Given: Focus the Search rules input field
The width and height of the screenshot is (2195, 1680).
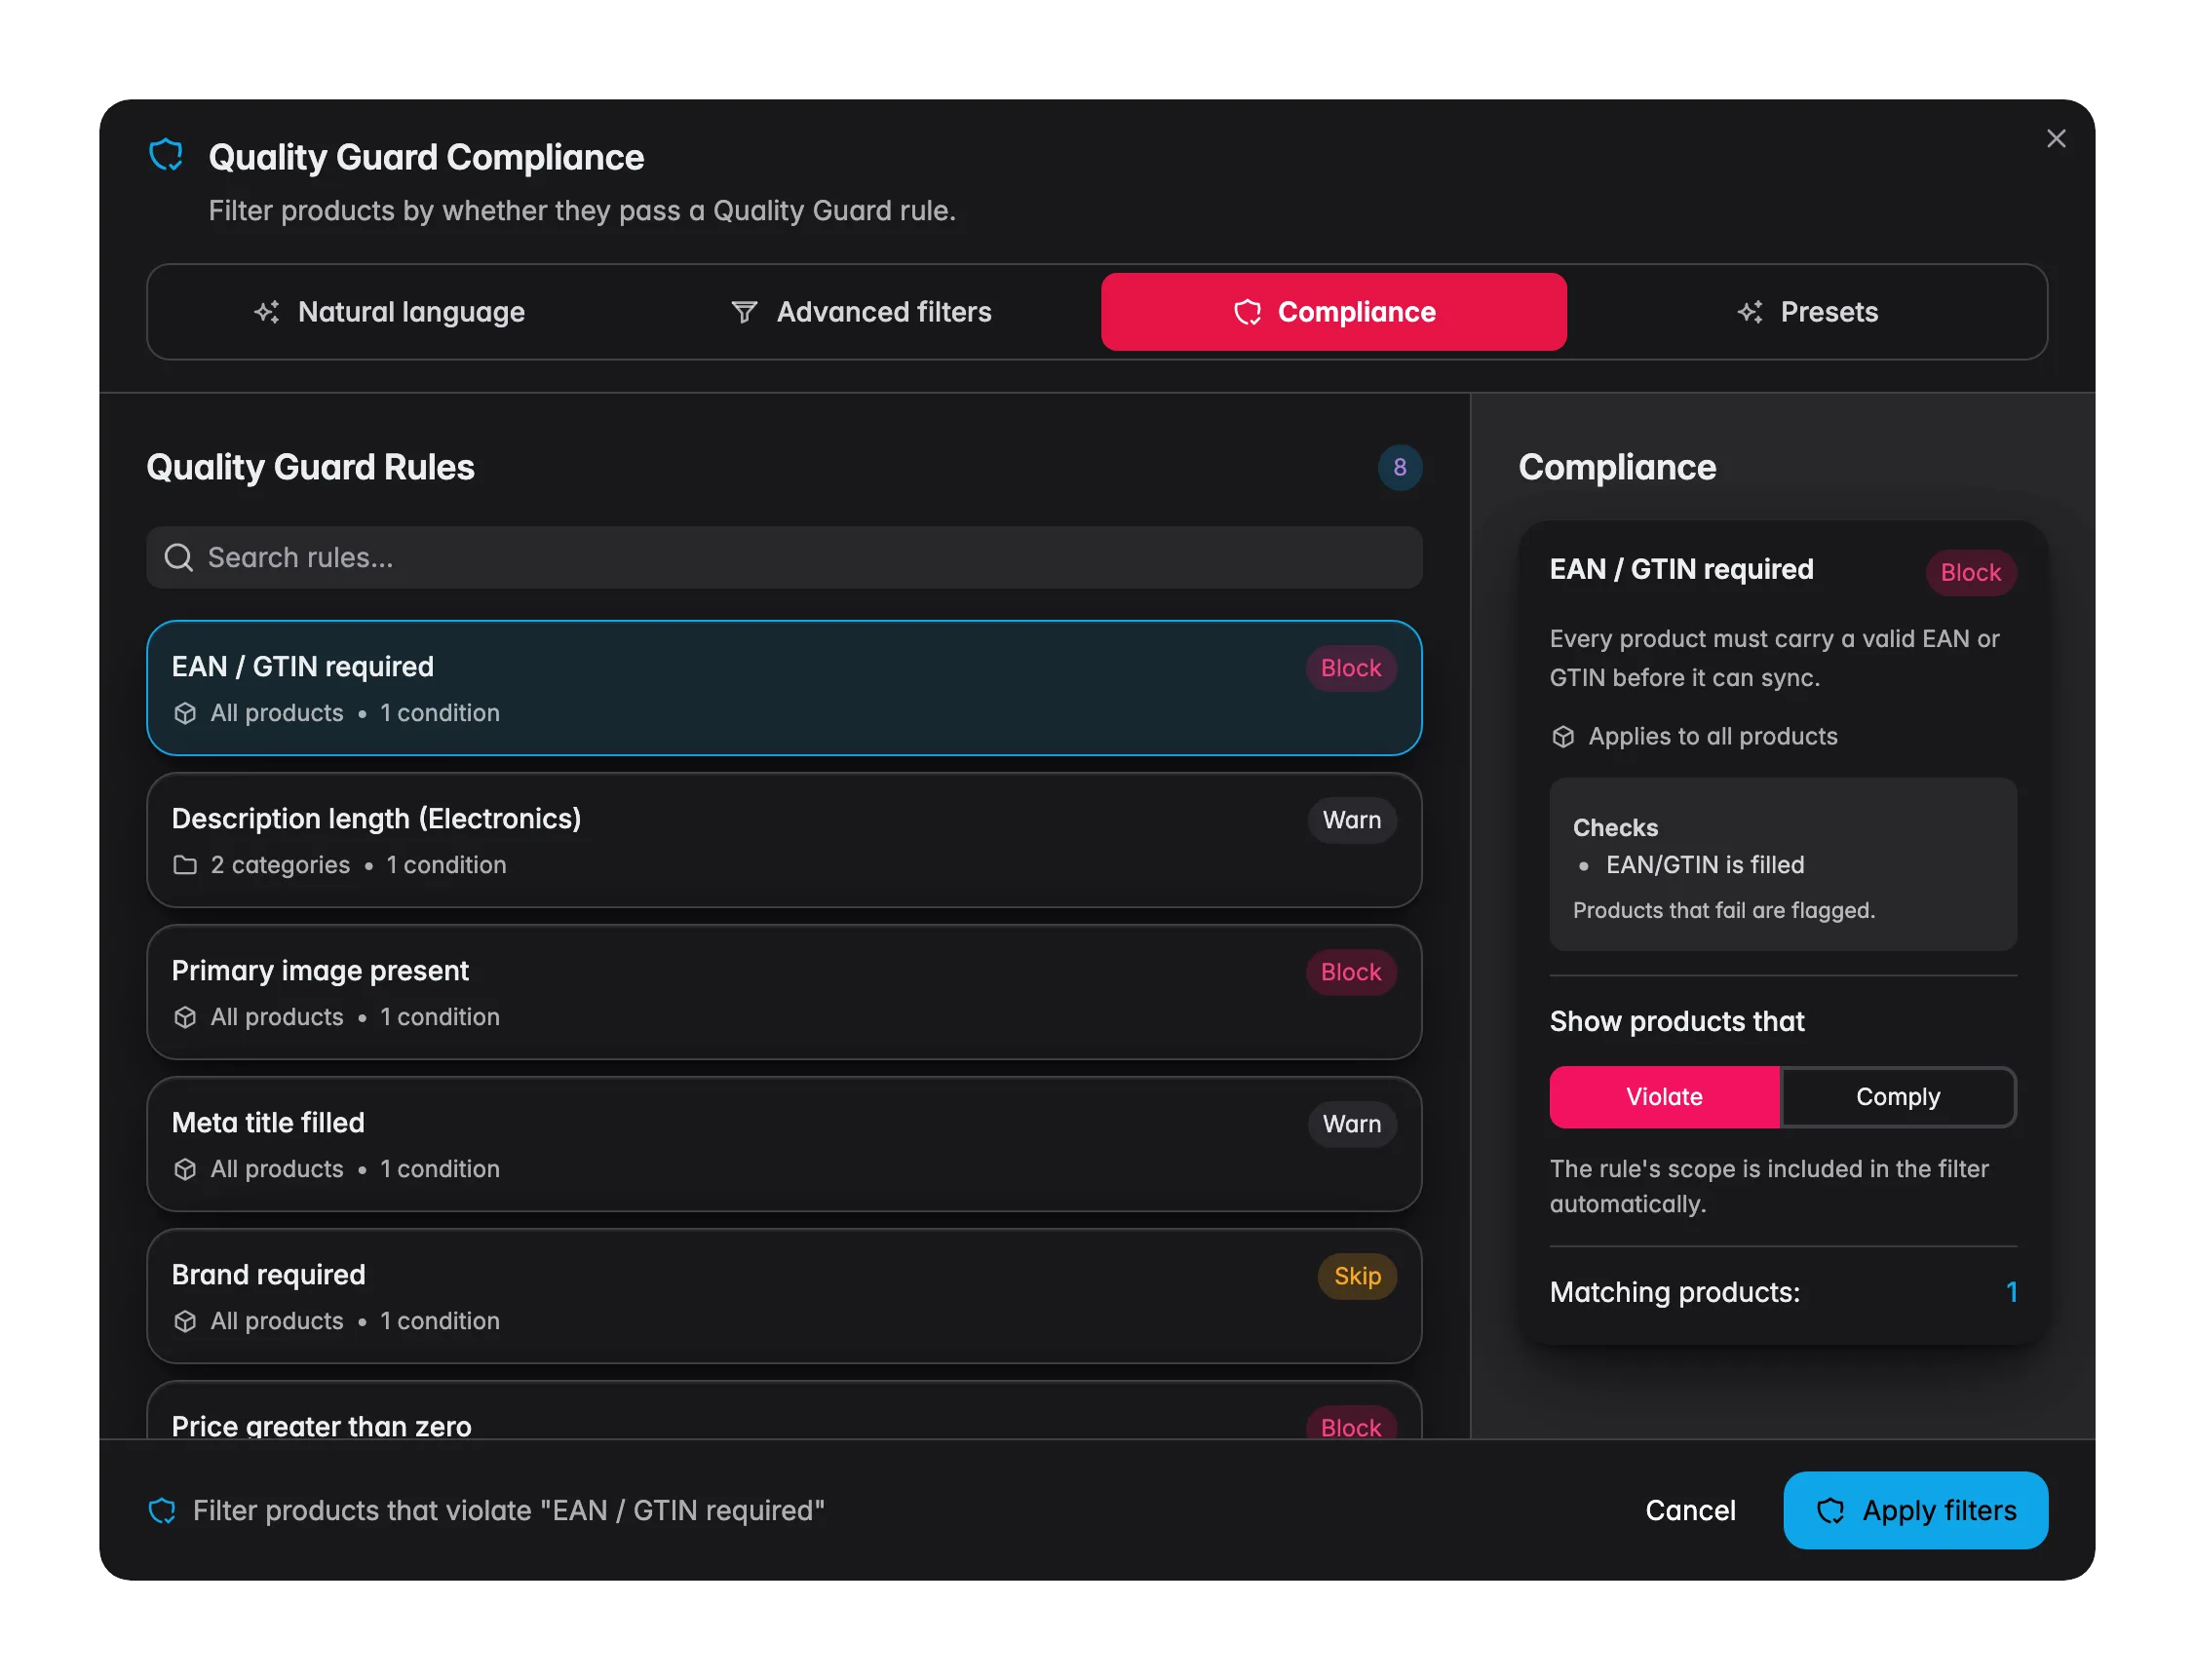Looking at the screenshot, I should (x=784, y=557).
